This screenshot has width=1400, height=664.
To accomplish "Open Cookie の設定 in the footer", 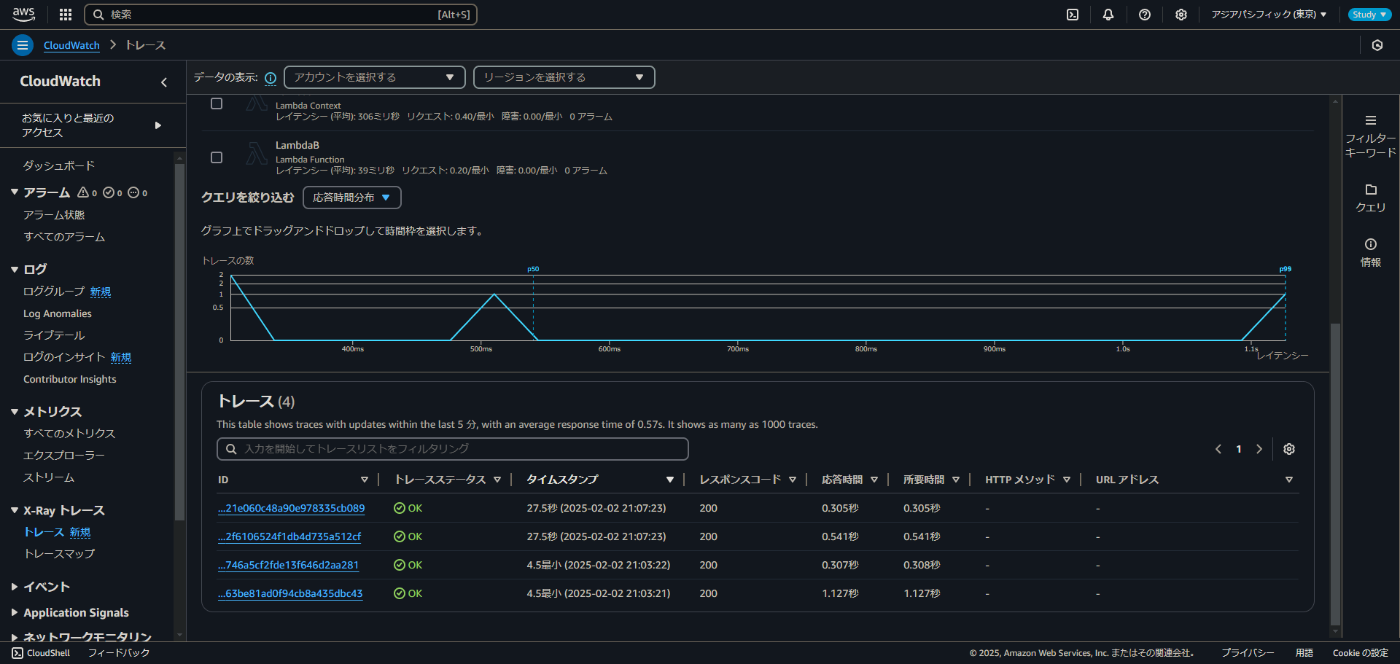I will point(1360,653).
